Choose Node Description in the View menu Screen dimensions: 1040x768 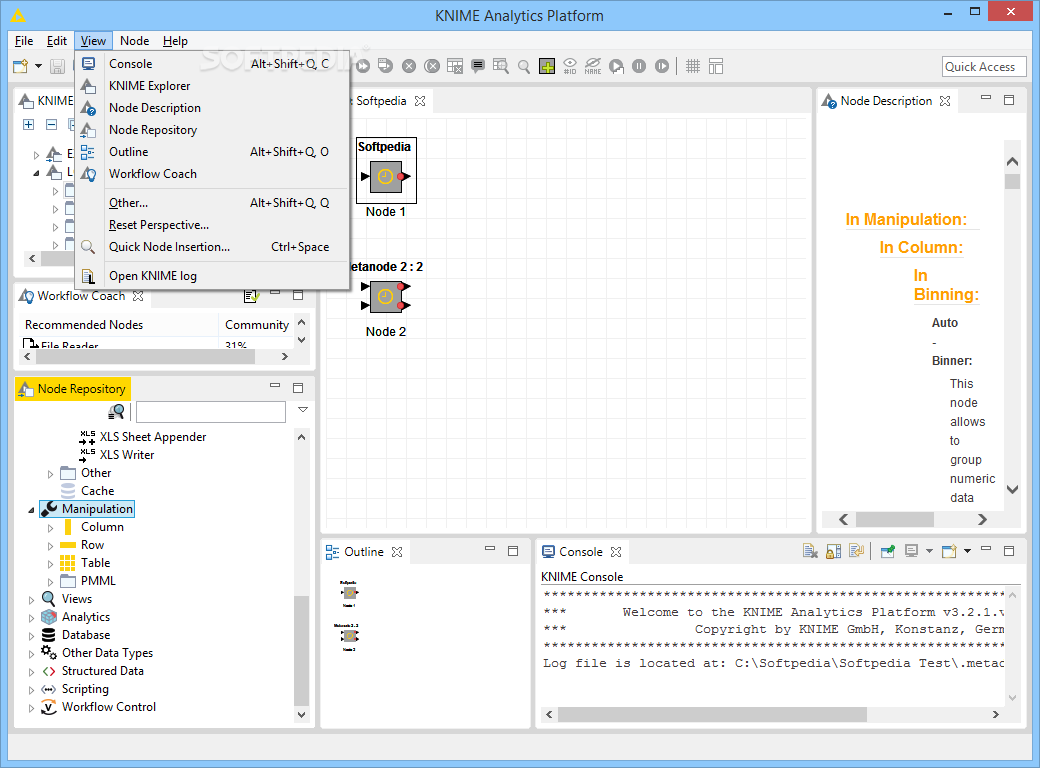[212, 107]
